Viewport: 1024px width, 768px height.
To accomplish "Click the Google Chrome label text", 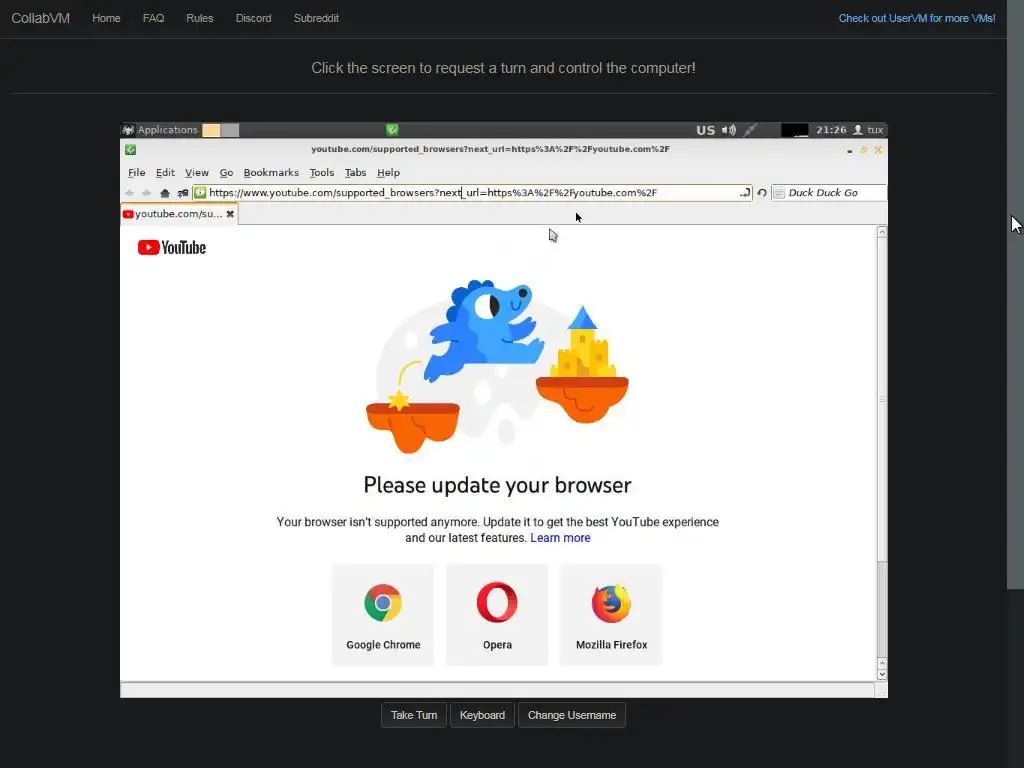I will (383, 645).
